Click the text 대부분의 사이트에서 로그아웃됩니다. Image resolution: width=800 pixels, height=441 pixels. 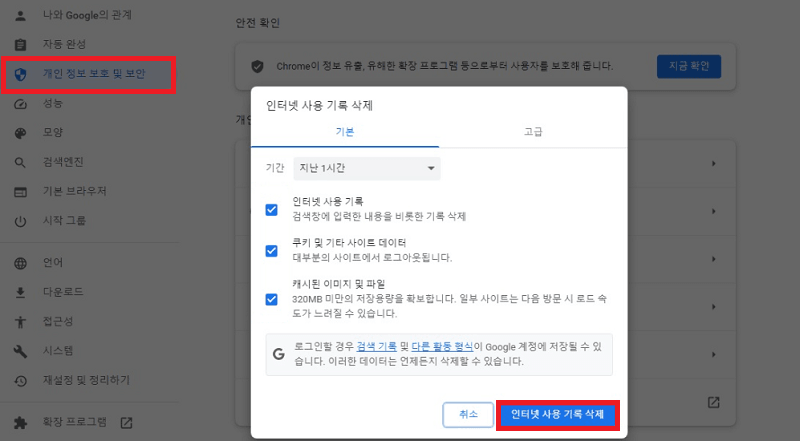tap(372, 258)
